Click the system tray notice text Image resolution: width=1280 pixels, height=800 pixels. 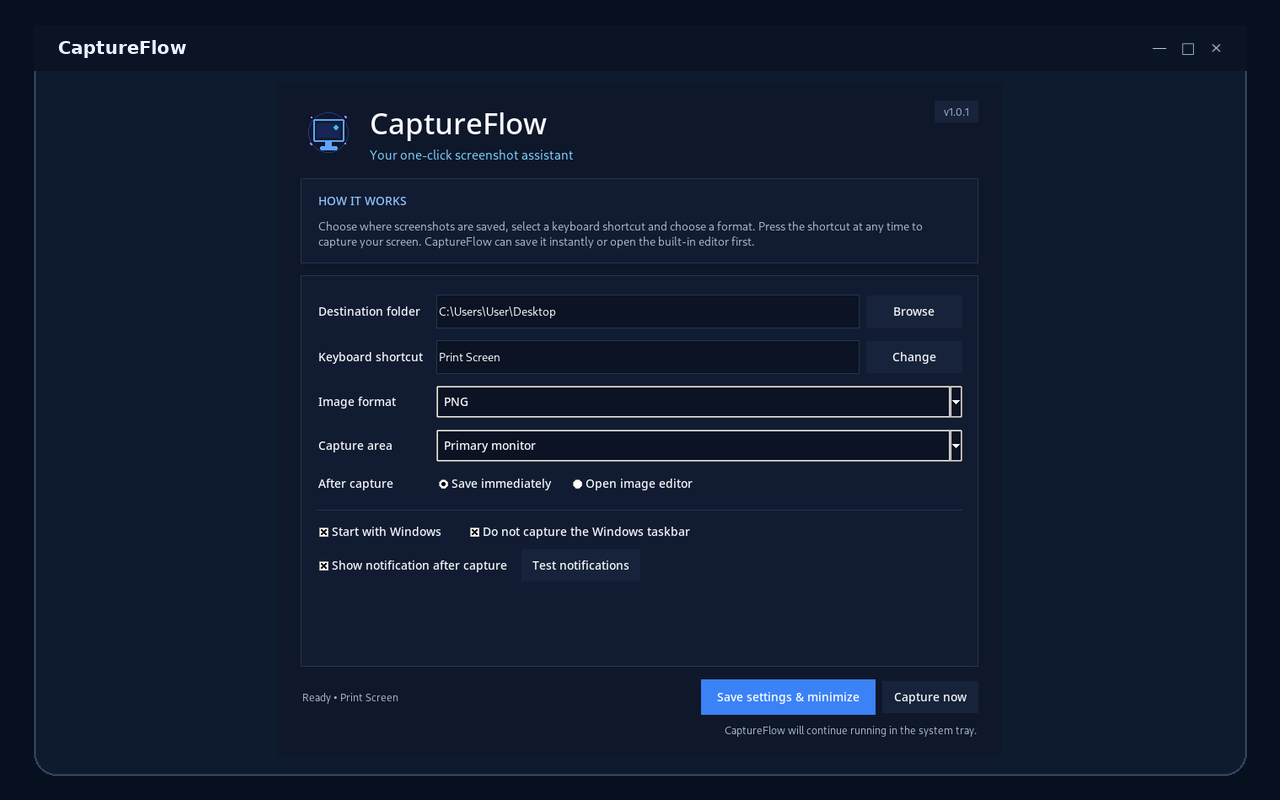850,731
